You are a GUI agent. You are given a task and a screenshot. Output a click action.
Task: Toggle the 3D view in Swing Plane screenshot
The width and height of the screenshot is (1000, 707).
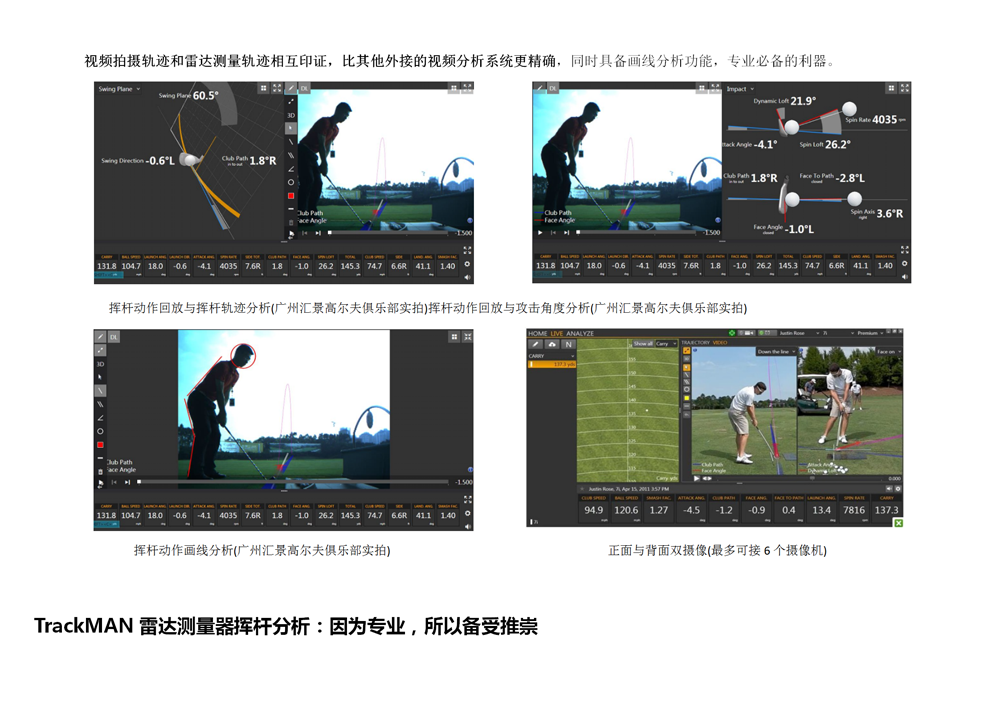coord(291,115)
